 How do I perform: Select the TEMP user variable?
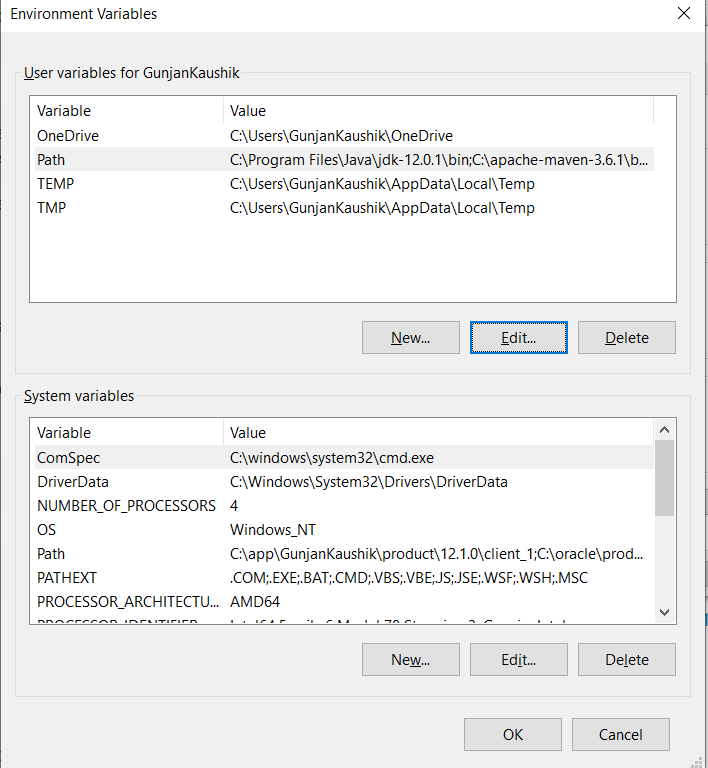(55, 184)
